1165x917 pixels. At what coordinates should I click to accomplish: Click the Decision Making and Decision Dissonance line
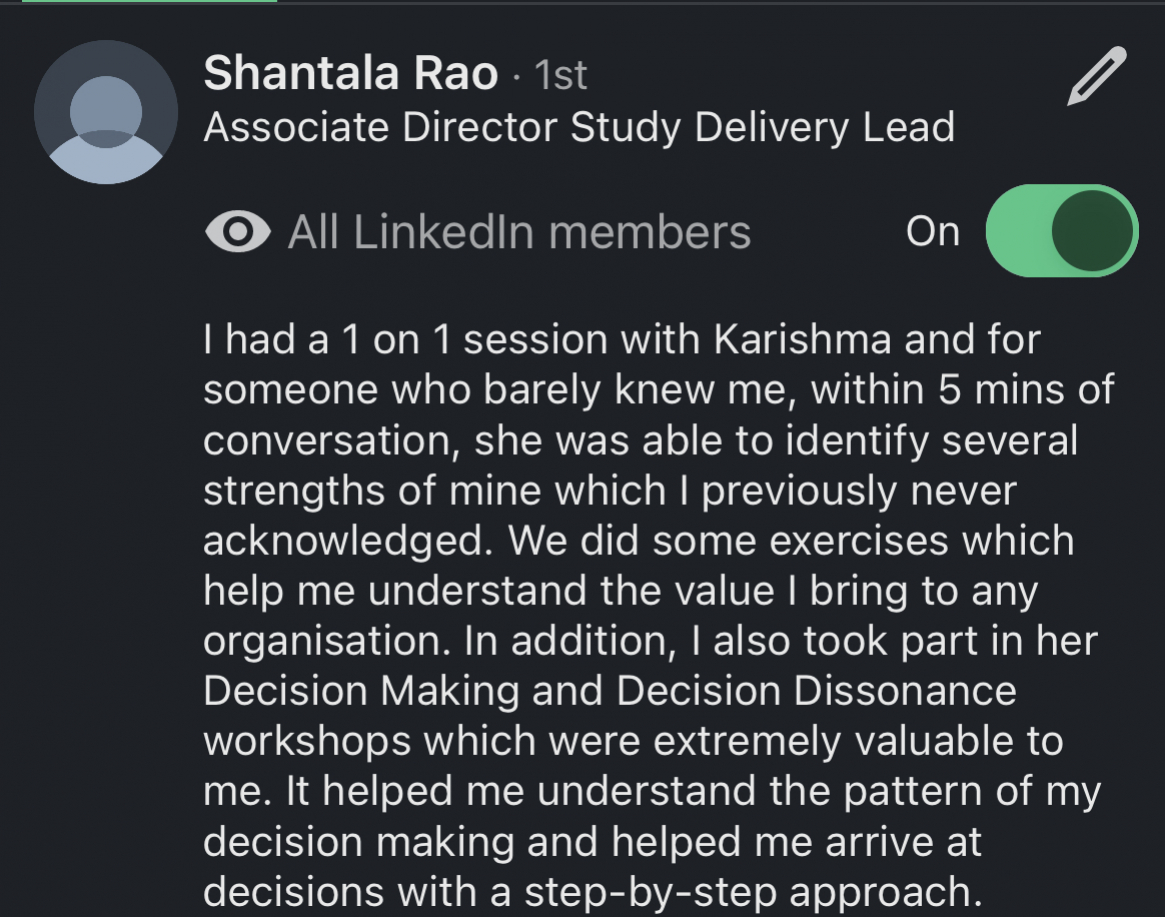pos(609,691)
